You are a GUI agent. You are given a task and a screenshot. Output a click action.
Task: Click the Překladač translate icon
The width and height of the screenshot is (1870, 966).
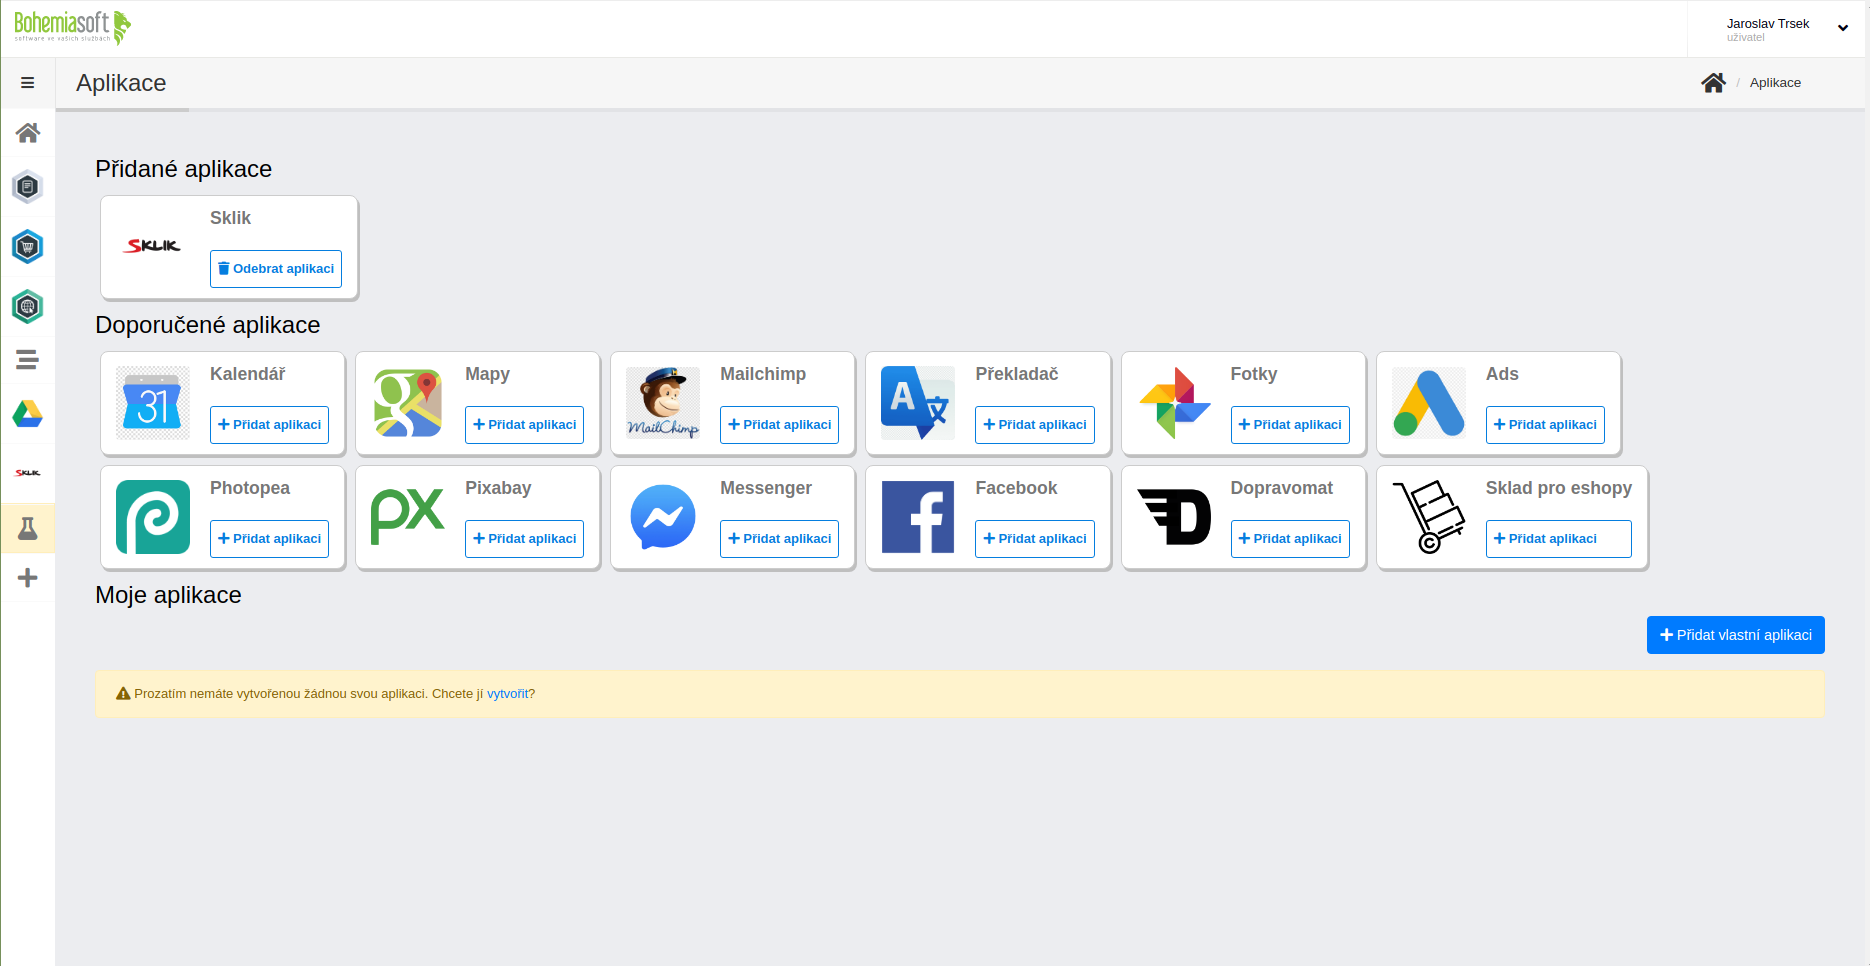(x=918, y=403)
